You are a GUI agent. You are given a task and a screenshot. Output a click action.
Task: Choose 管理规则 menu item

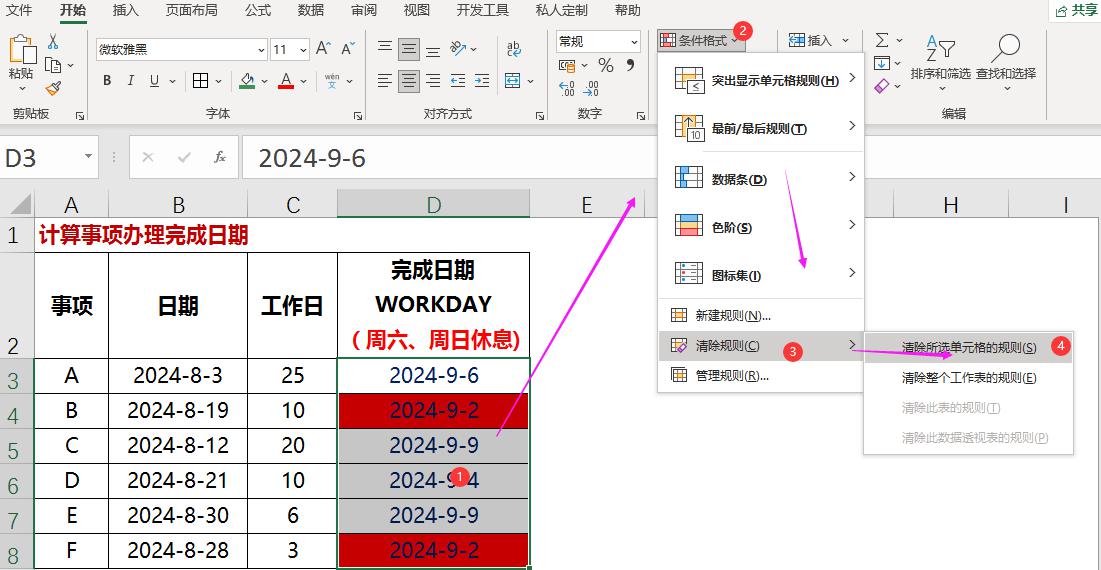(x=761, y=376)
